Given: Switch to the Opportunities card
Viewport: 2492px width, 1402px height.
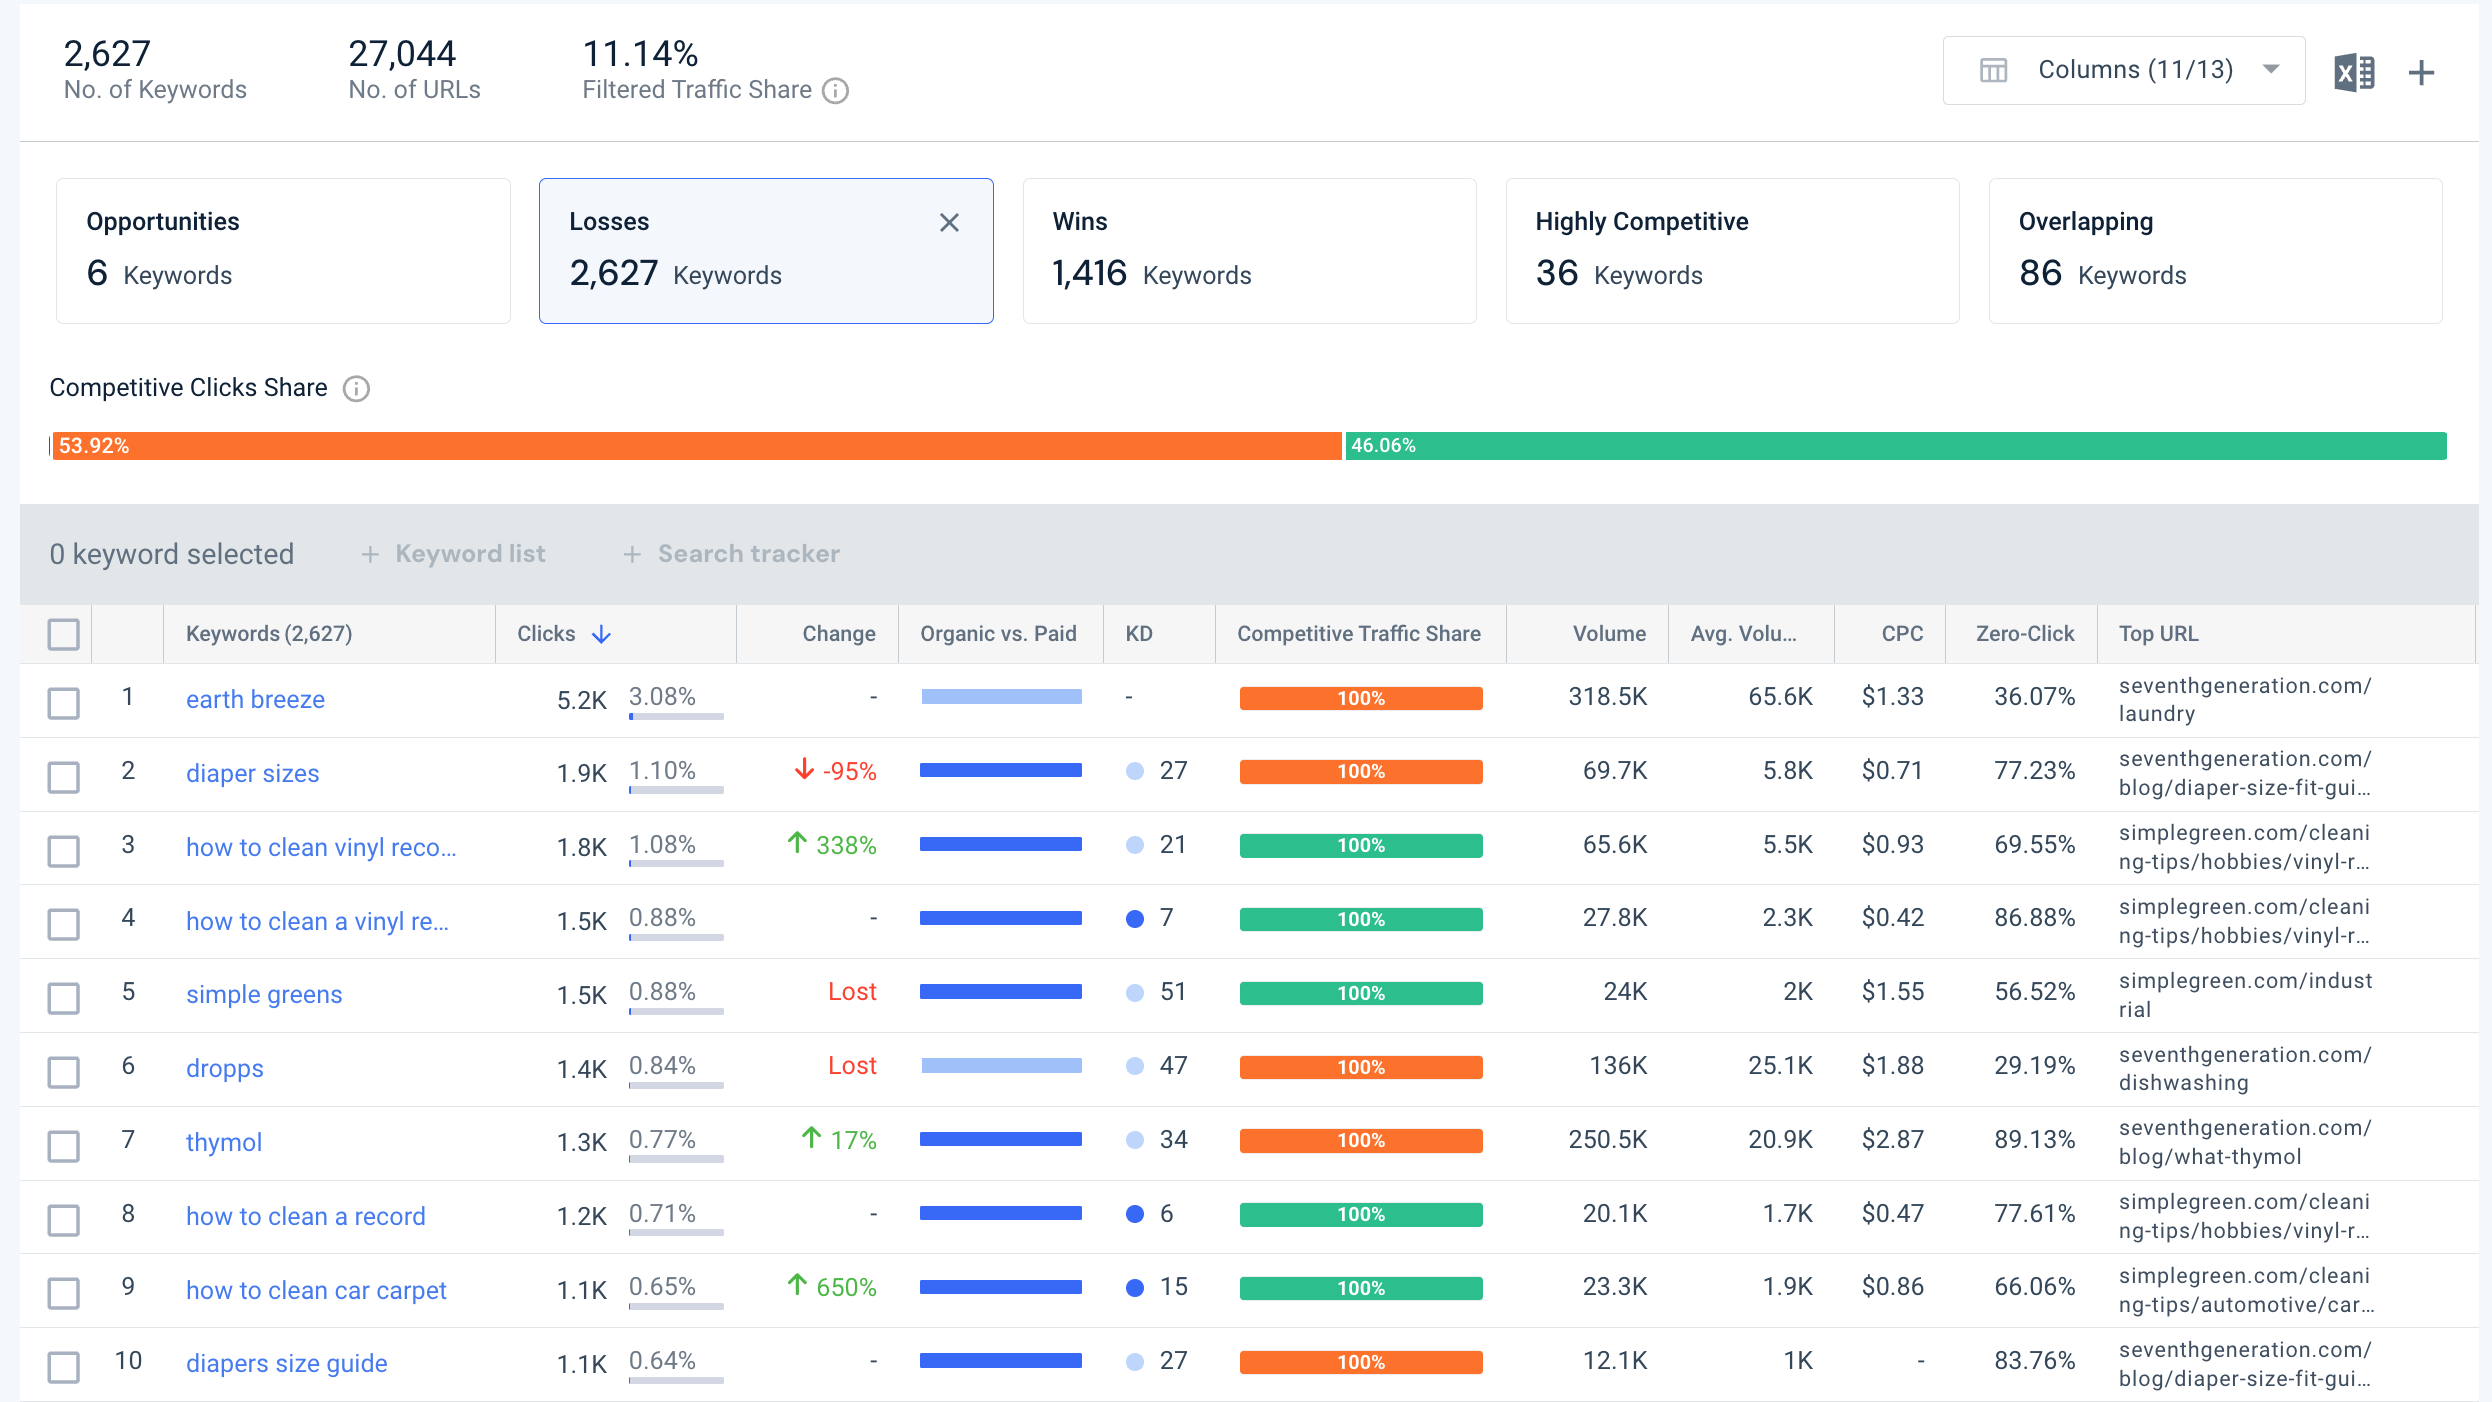Looking at the screenshot, I should [283, 251].
